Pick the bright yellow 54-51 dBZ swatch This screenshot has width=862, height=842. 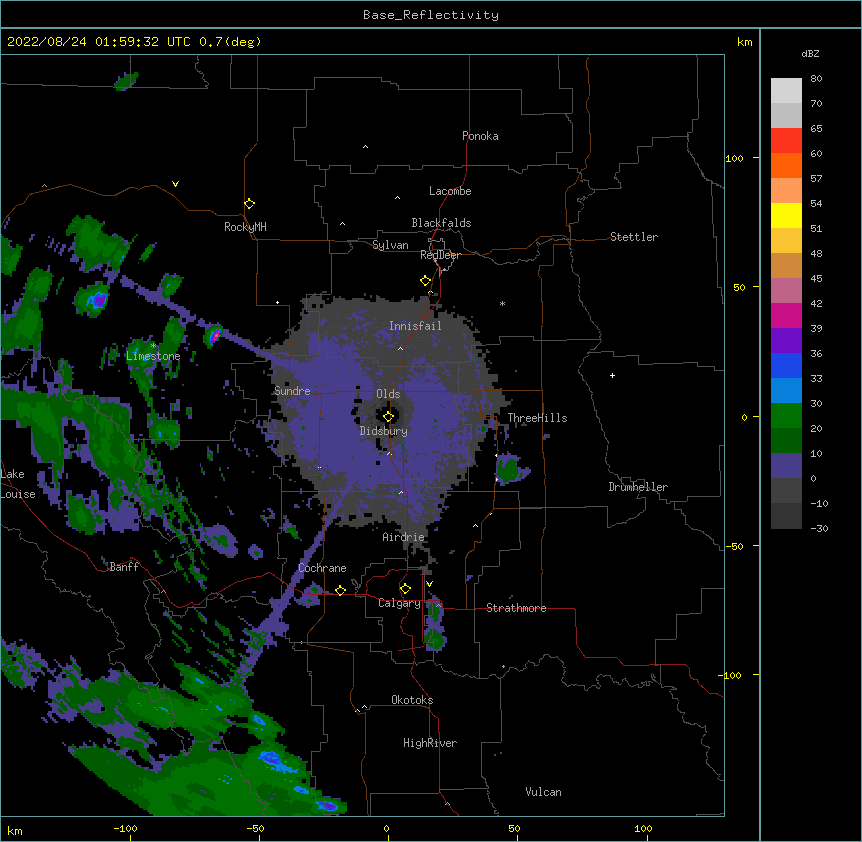click(x=786, y=215)
